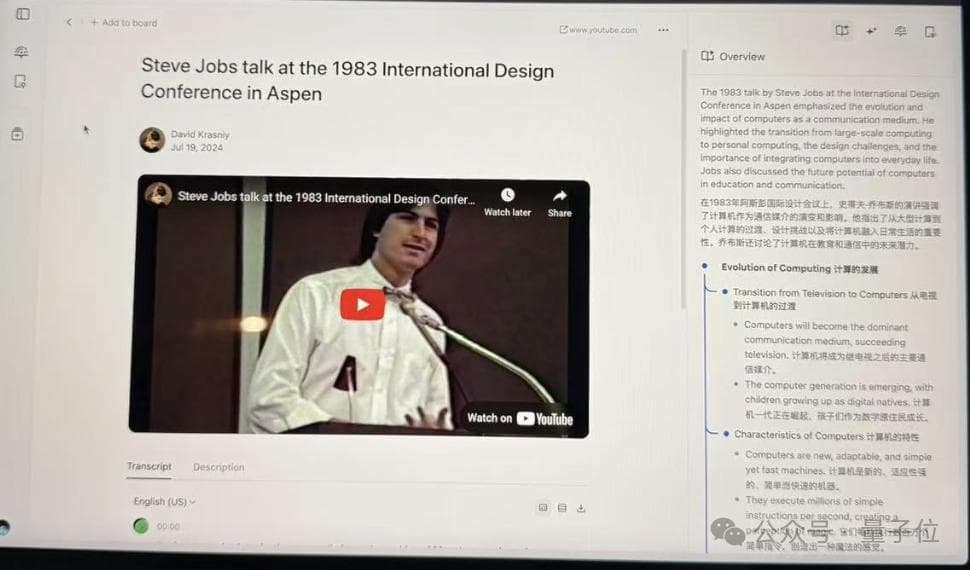Play the Steve Jobs YouTube video
Viewport: 970px width, 570px height.
coord(362,305)
